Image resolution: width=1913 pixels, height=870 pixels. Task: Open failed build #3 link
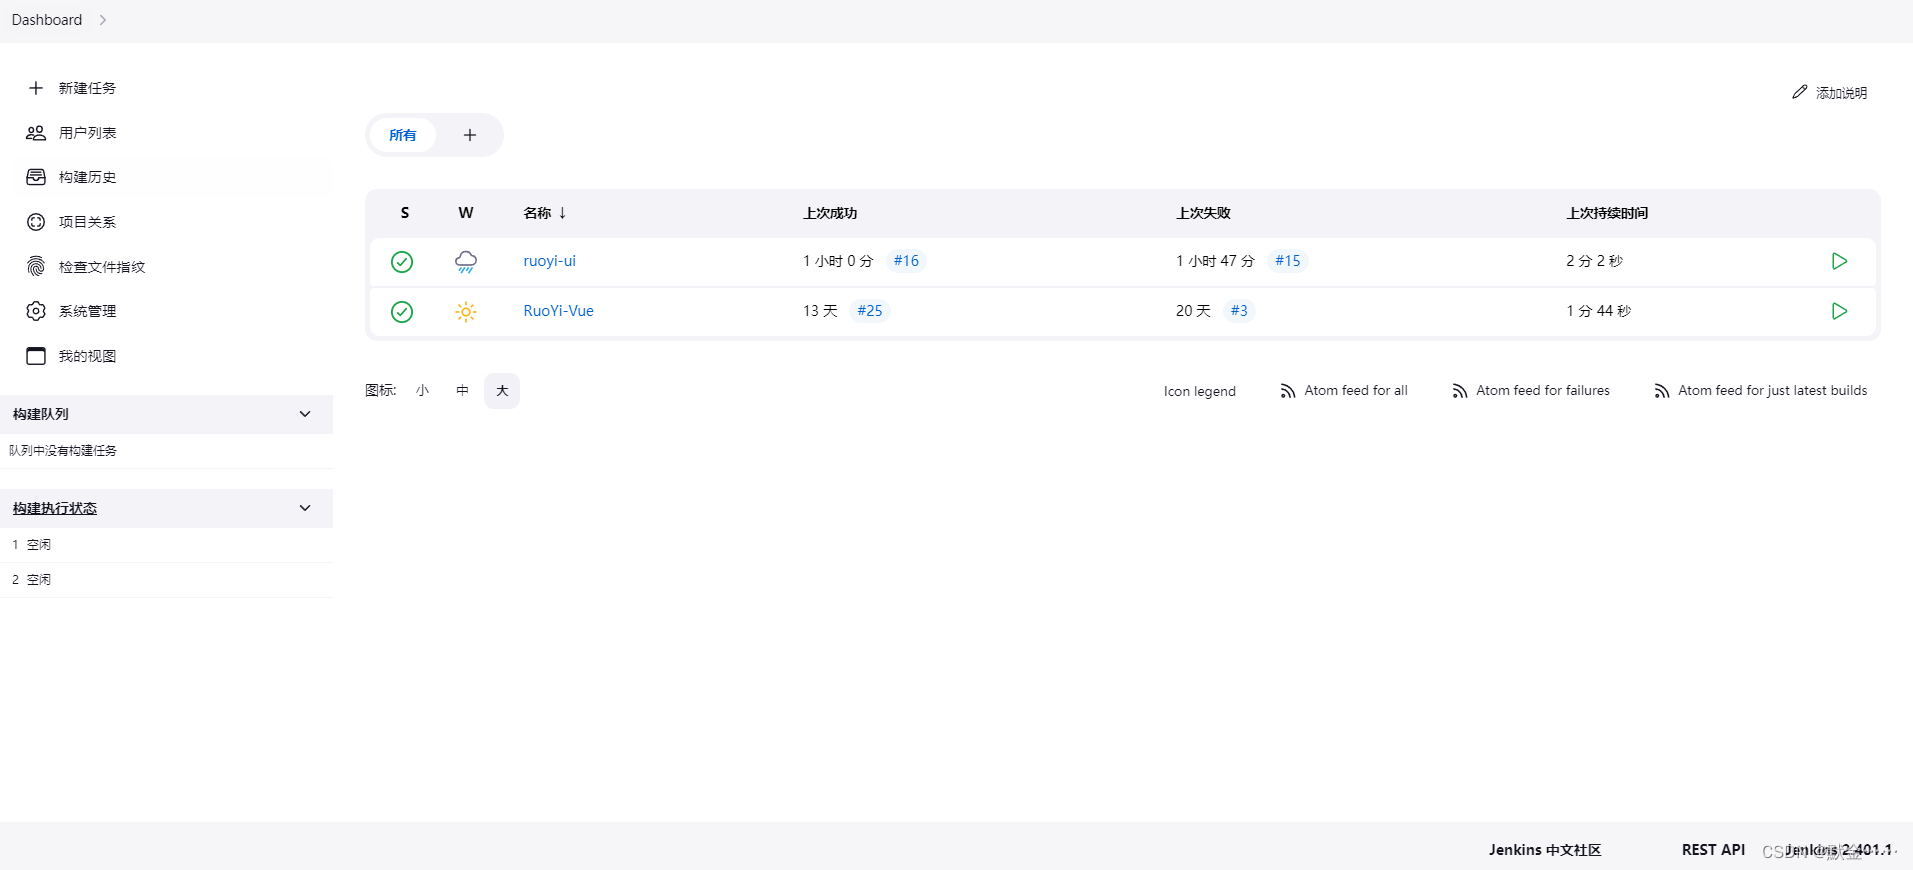coord(1239,311)
